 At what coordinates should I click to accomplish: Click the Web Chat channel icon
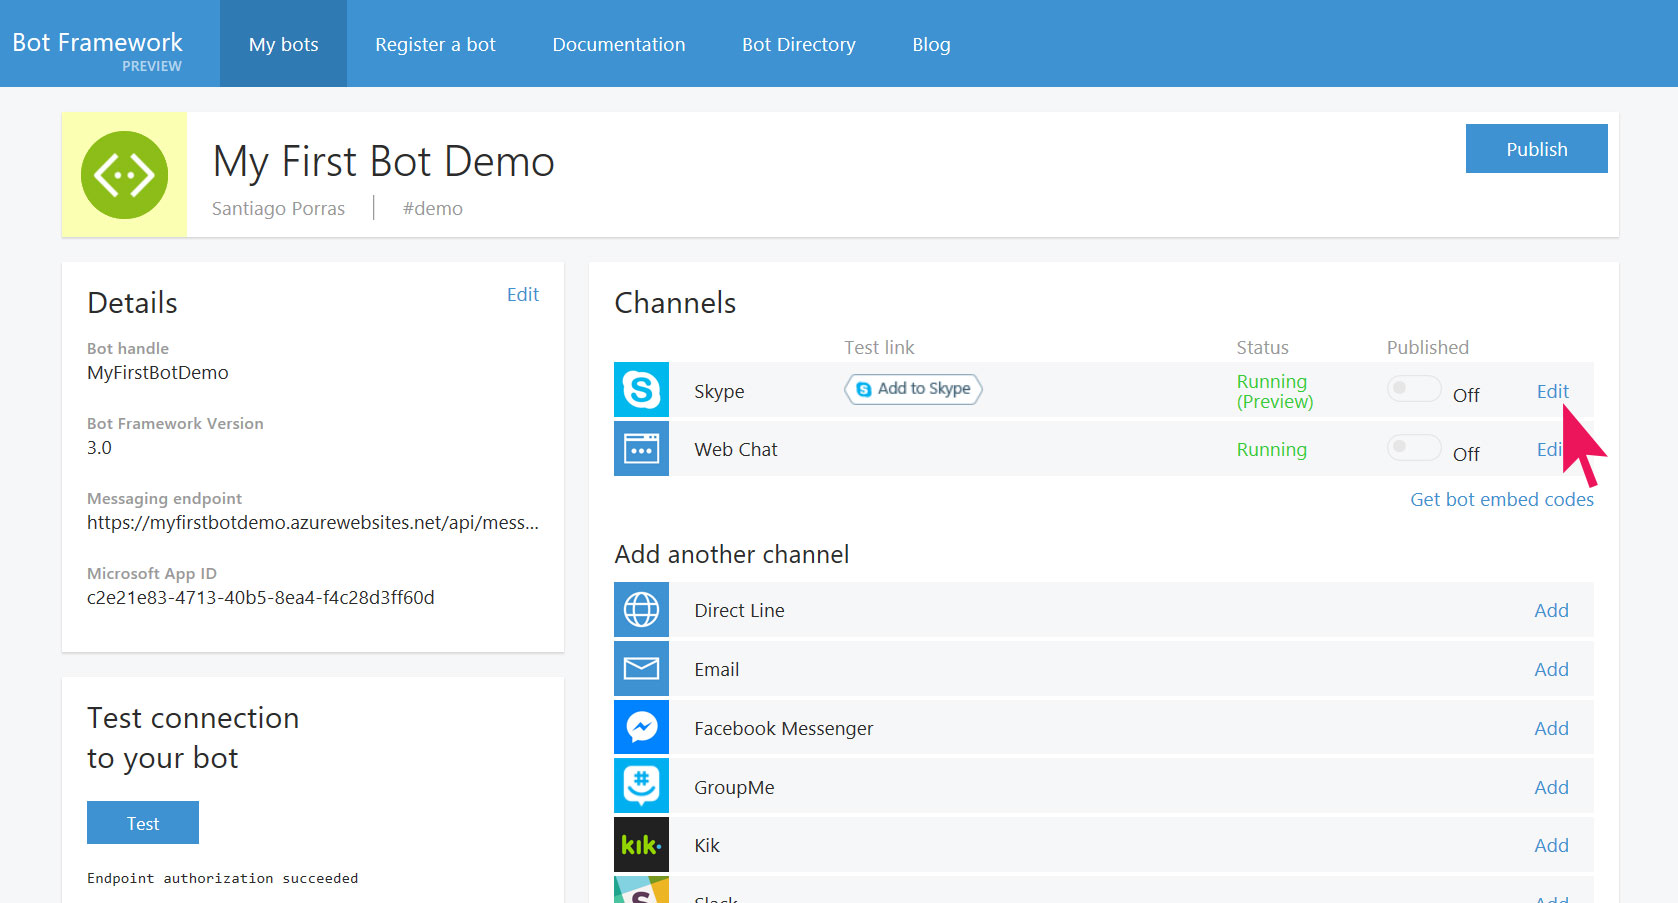(x=641, y=448)
